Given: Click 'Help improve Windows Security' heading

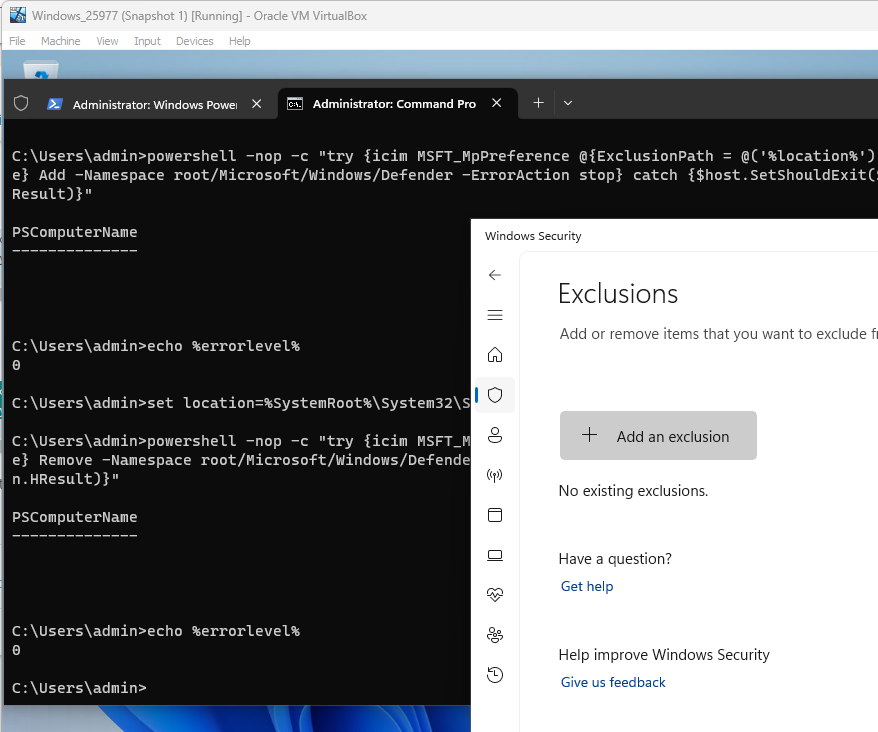Looking at the screenshot, I should point(664,655).
